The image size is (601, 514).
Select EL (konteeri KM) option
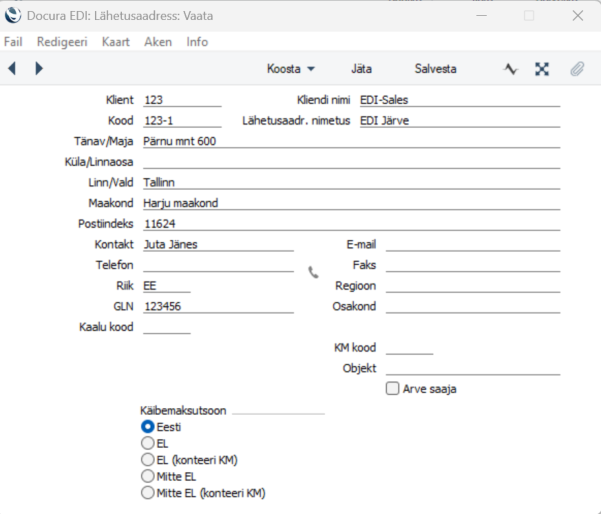(148, 460)
